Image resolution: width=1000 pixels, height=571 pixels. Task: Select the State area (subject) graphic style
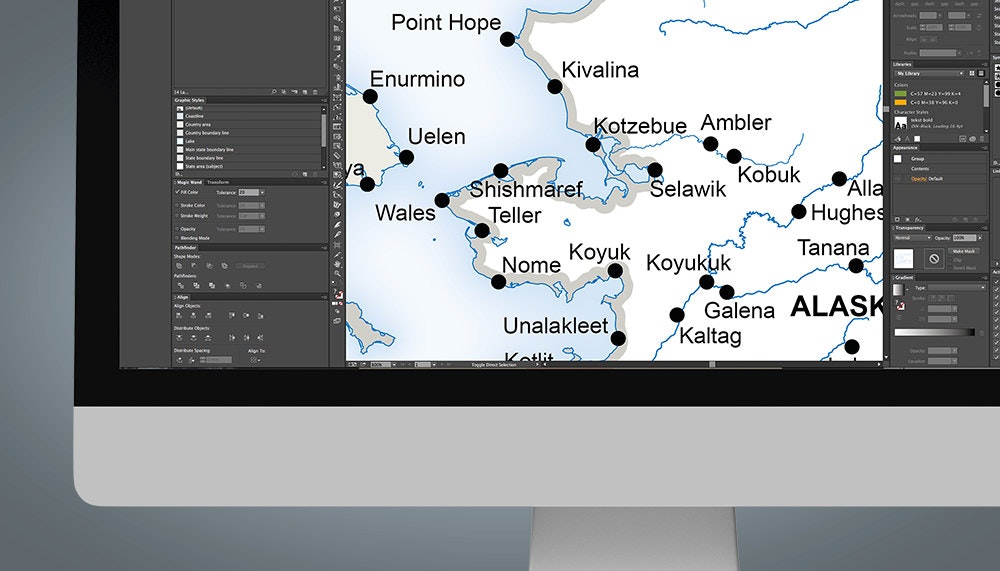pyautogui.click(x=248, y=167)
